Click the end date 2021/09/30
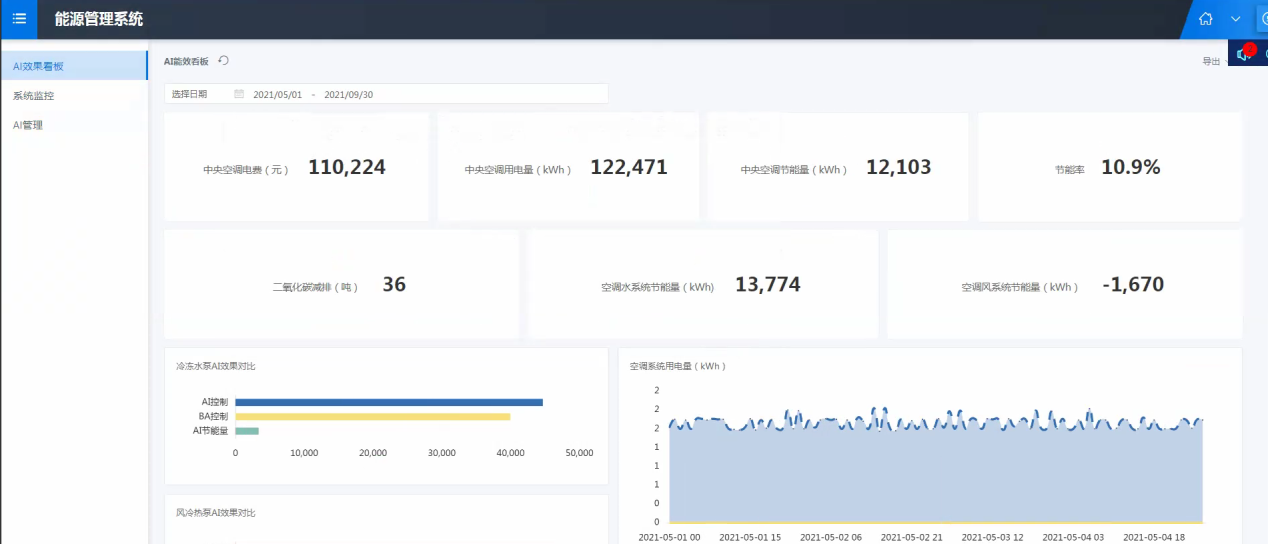Screen dimensions: 1268x544 tap(349, 94)
